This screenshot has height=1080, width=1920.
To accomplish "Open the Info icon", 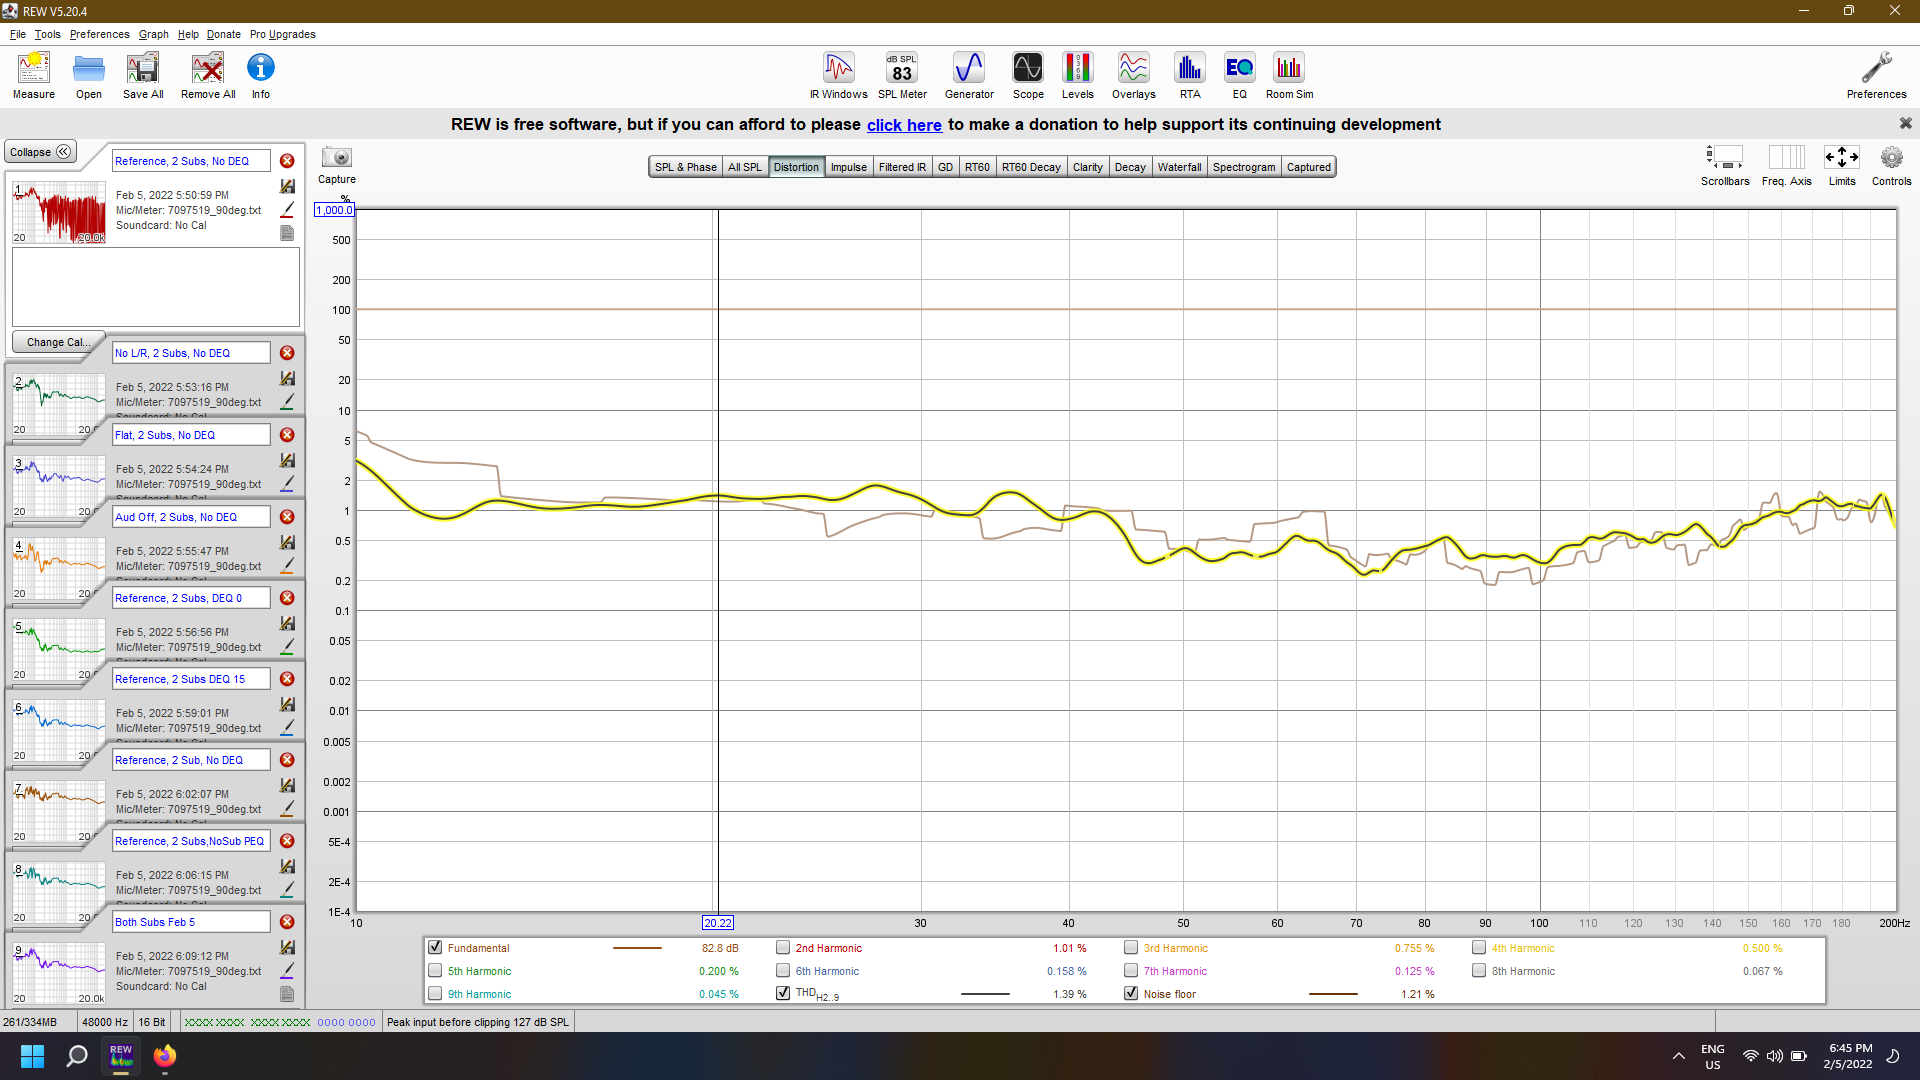I will point(261,76).
